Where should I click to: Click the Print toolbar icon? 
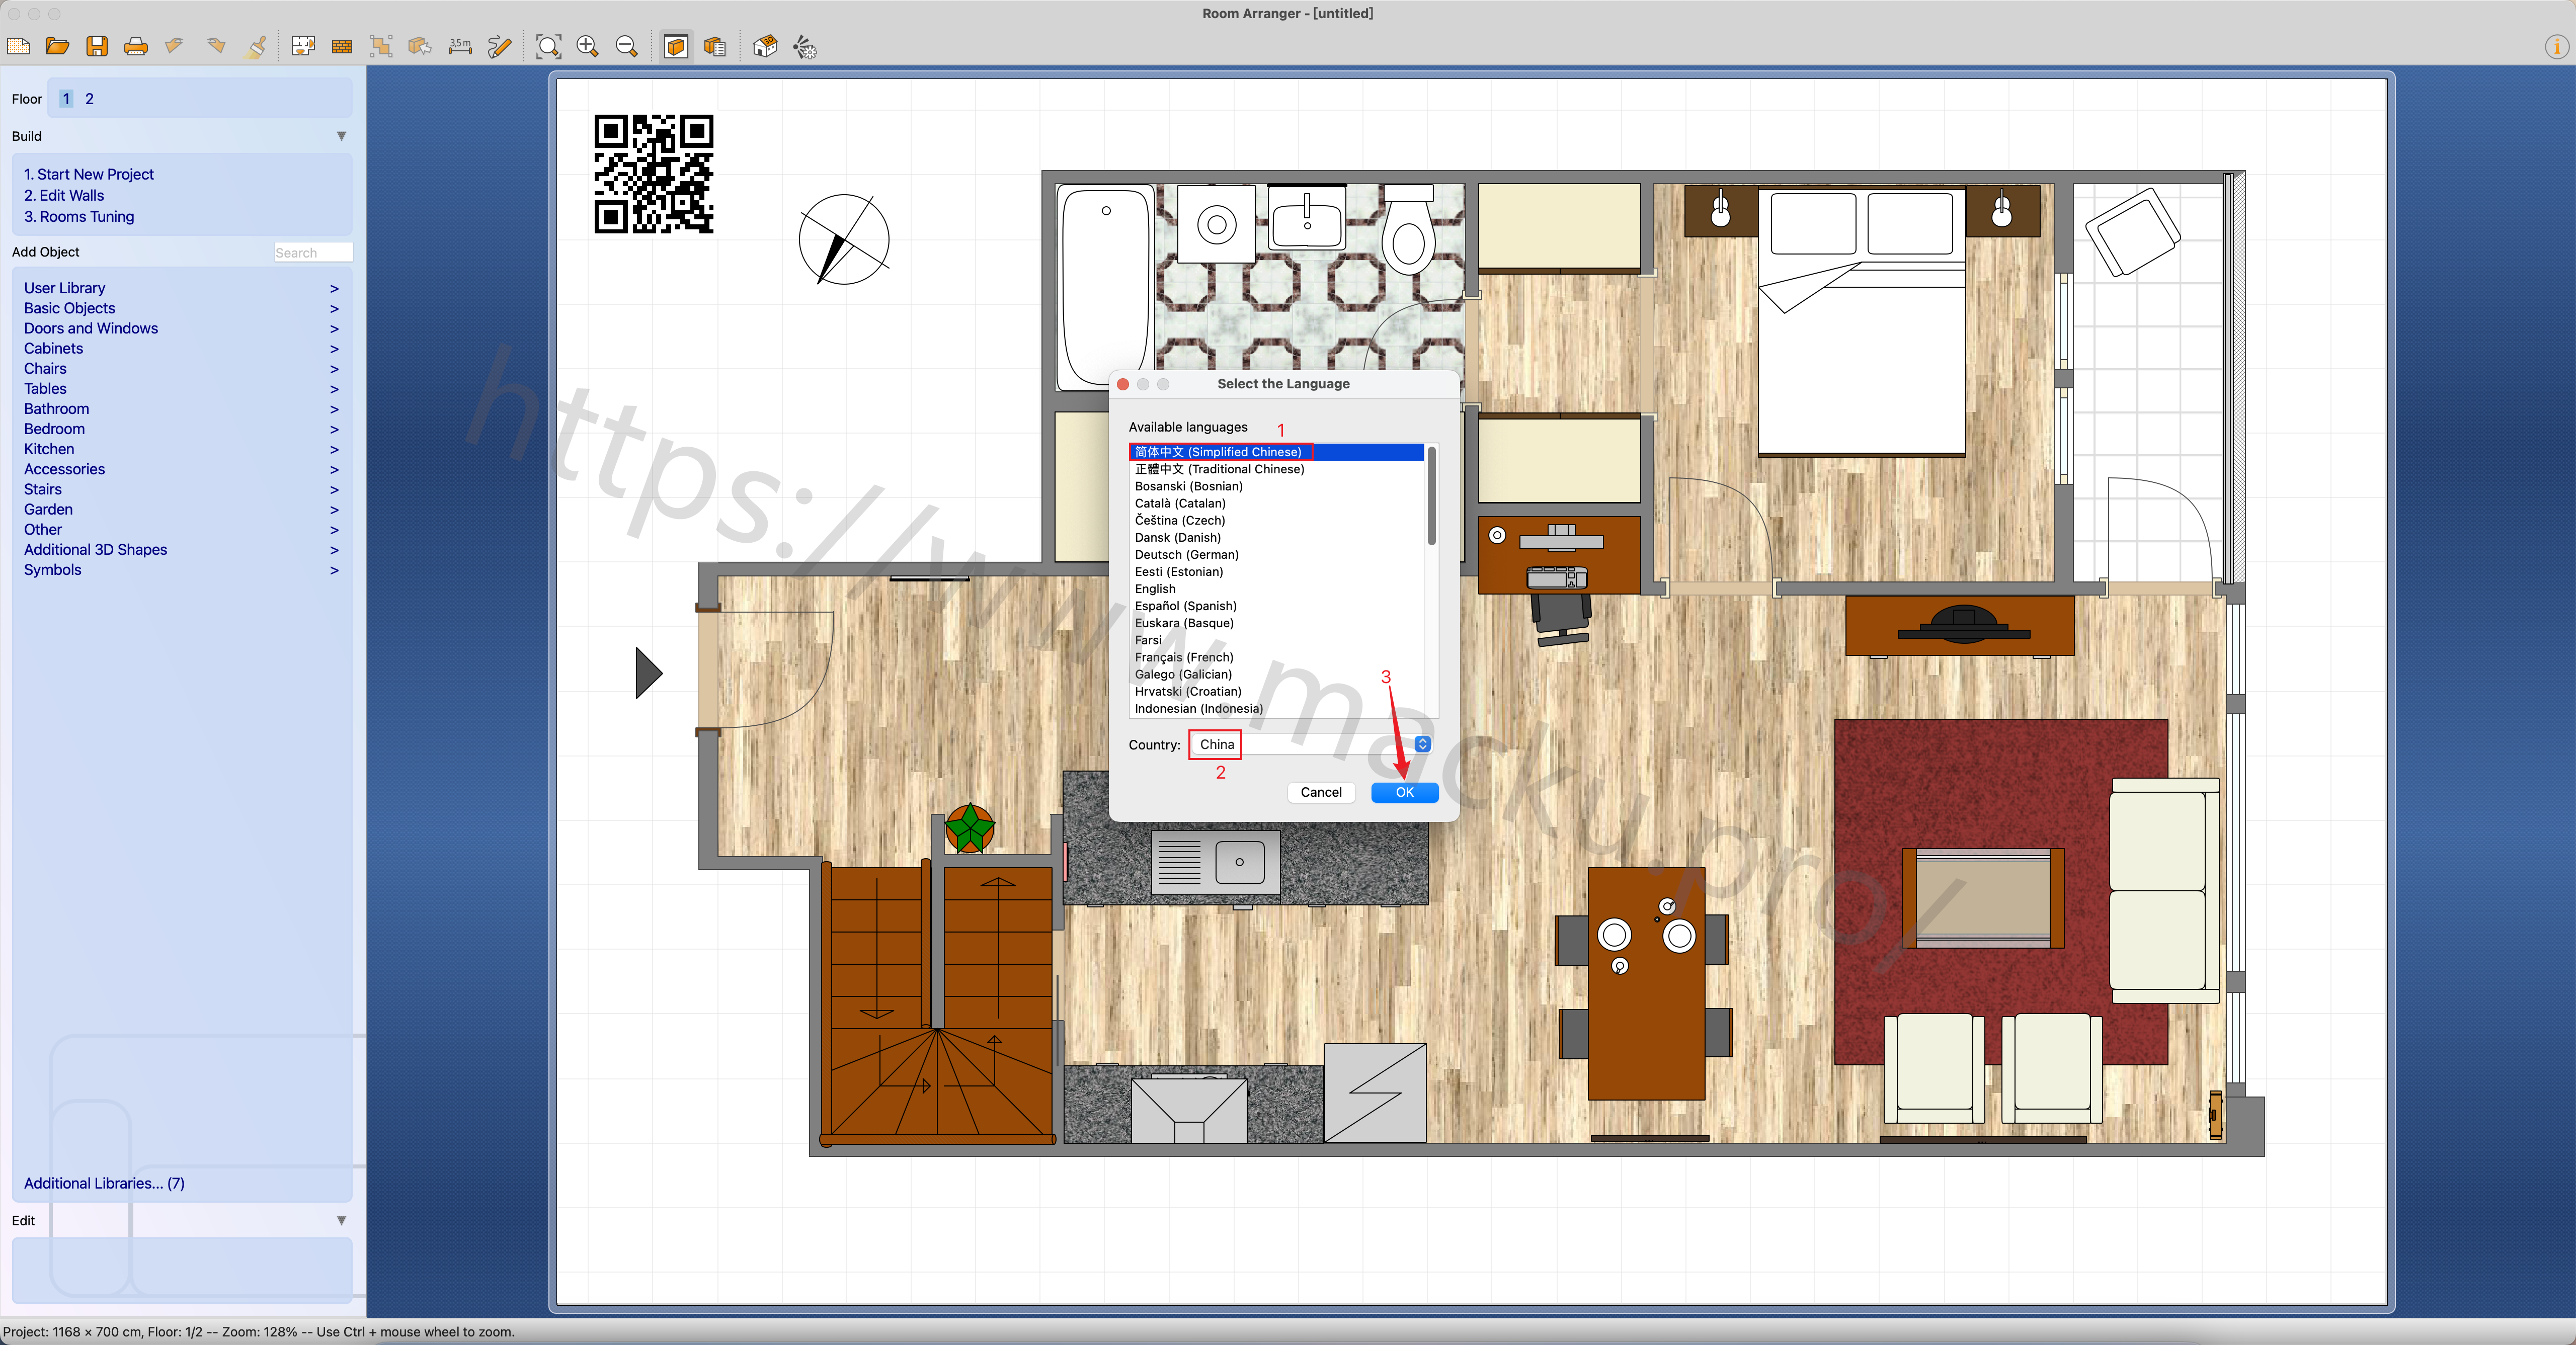[136, 47]
